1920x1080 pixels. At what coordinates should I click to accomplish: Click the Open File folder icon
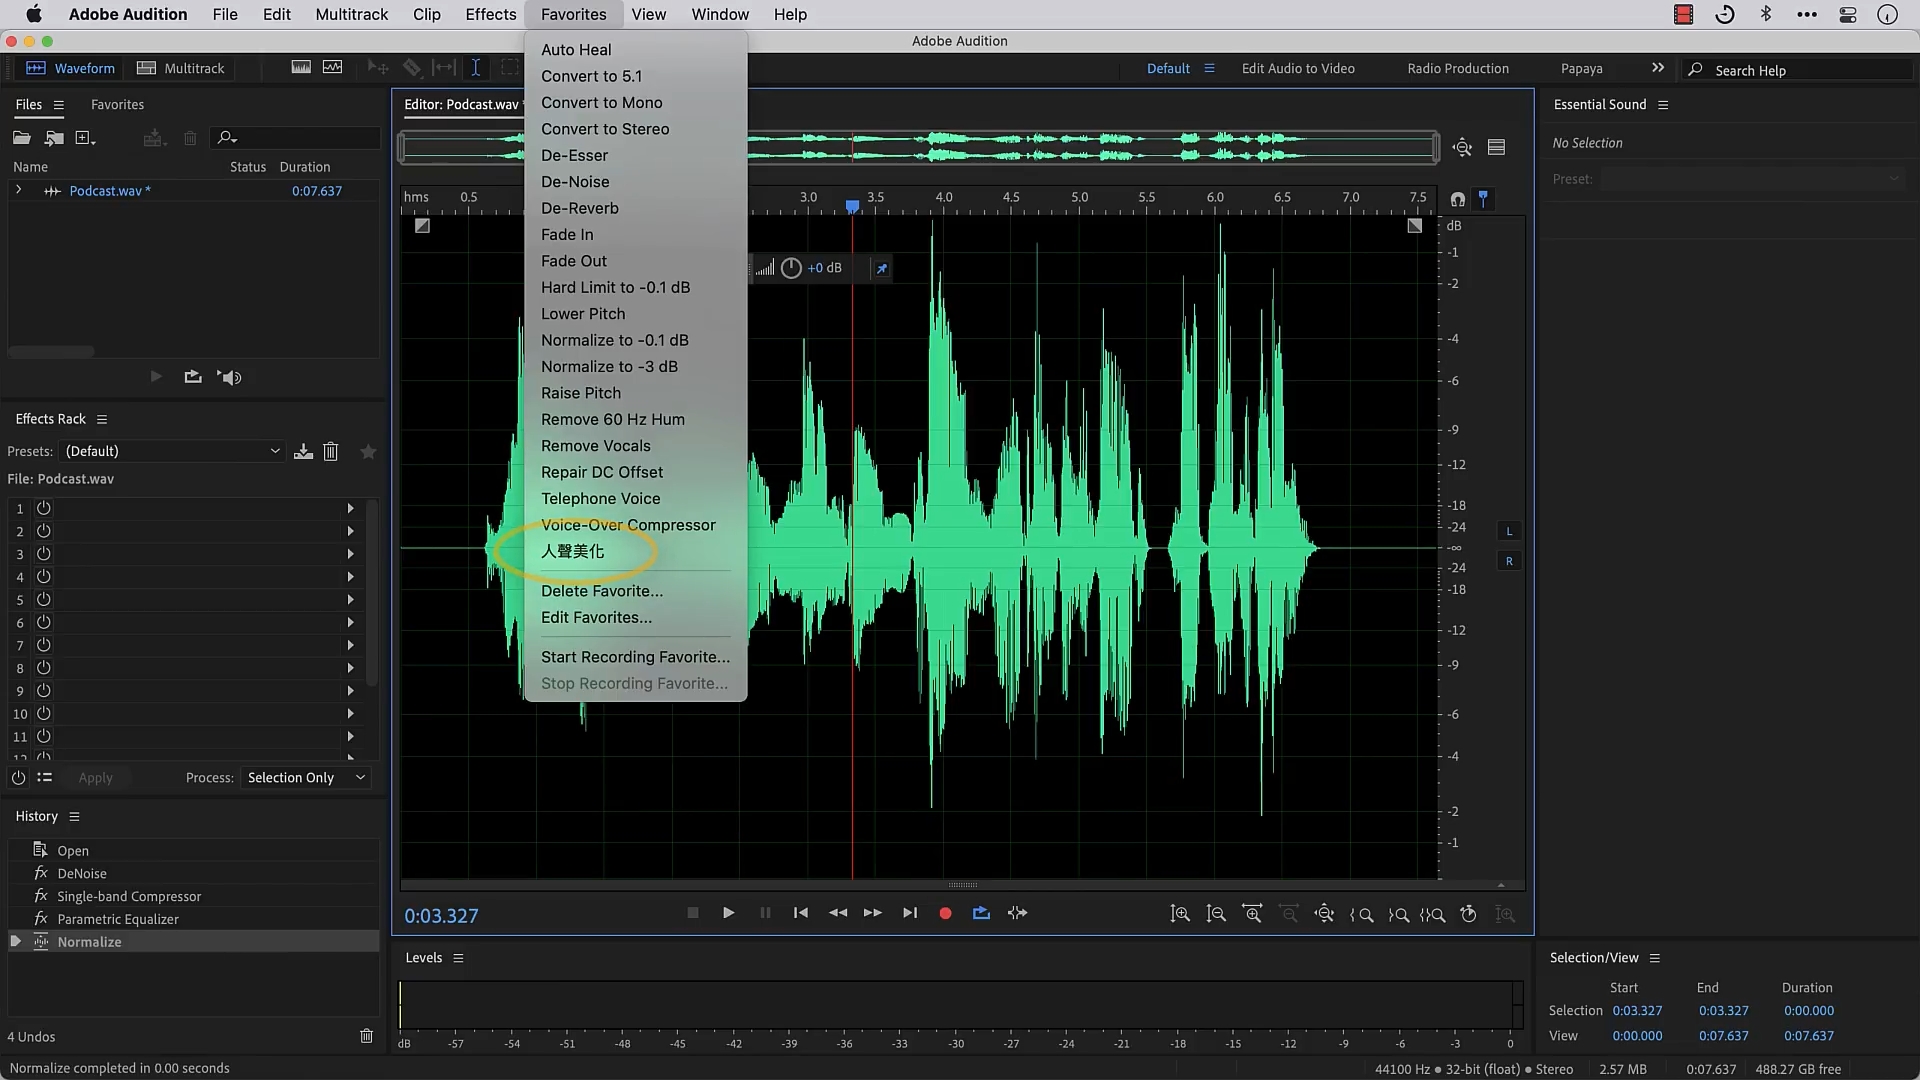click(x=21, y=138)
